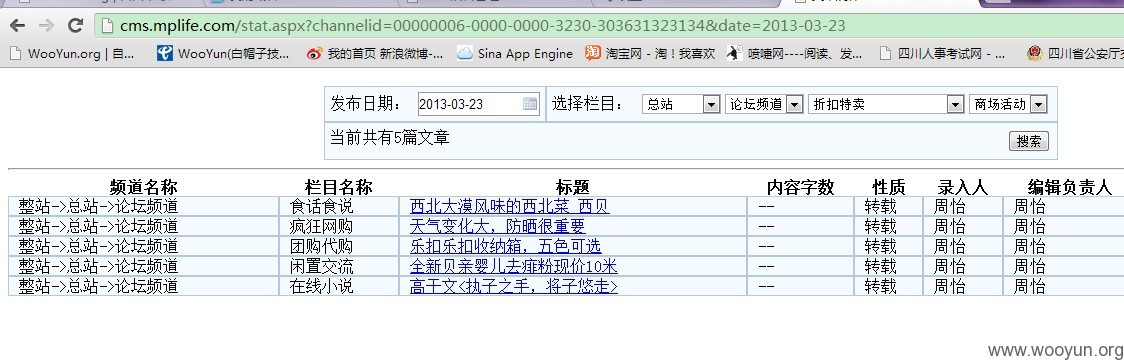Expand the 商场活动 dropdown
Viewport: 1124px width, 360px height.
[x=1008, y=104]
